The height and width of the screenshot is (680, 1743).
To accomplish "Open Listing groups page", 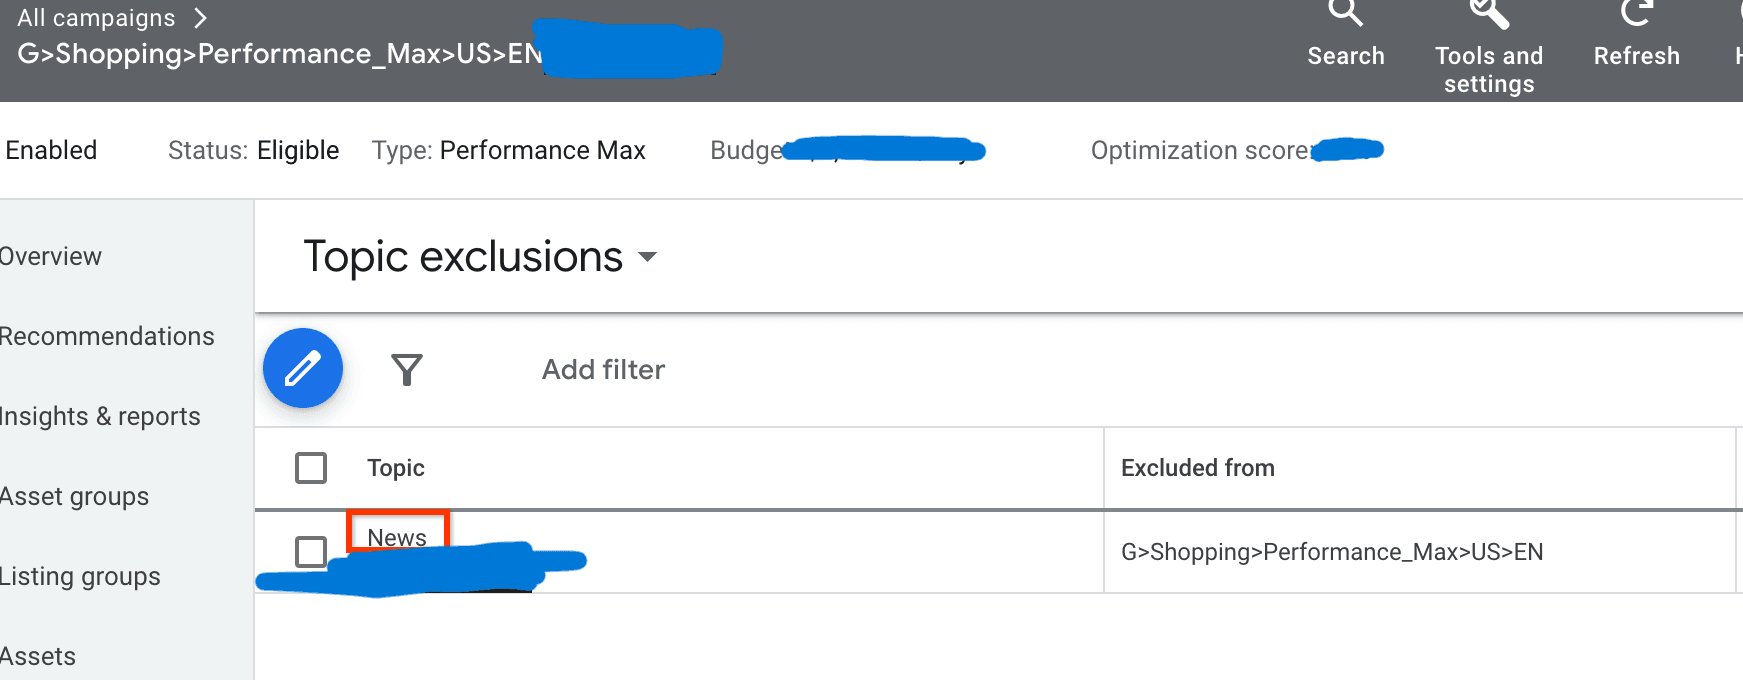I will (80, 576).
